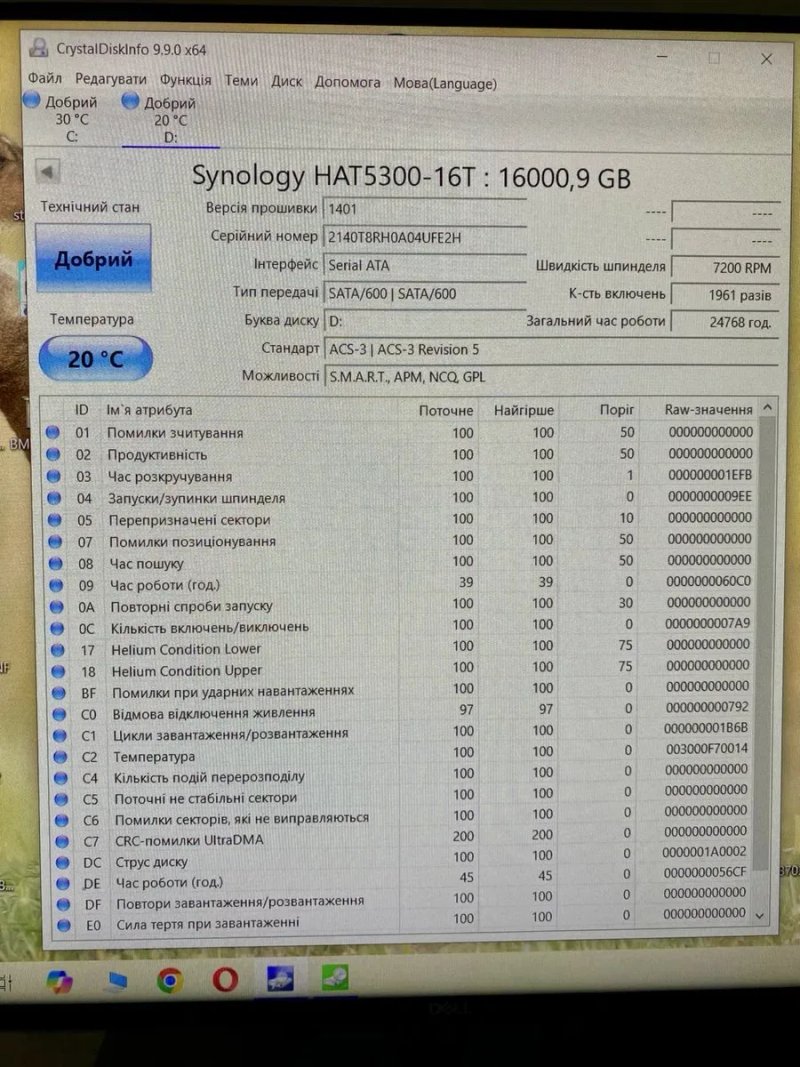Viewport: 800px width, 1067px height.
Task: Open the Допомога menu
Action: click(x=347, y=82)
